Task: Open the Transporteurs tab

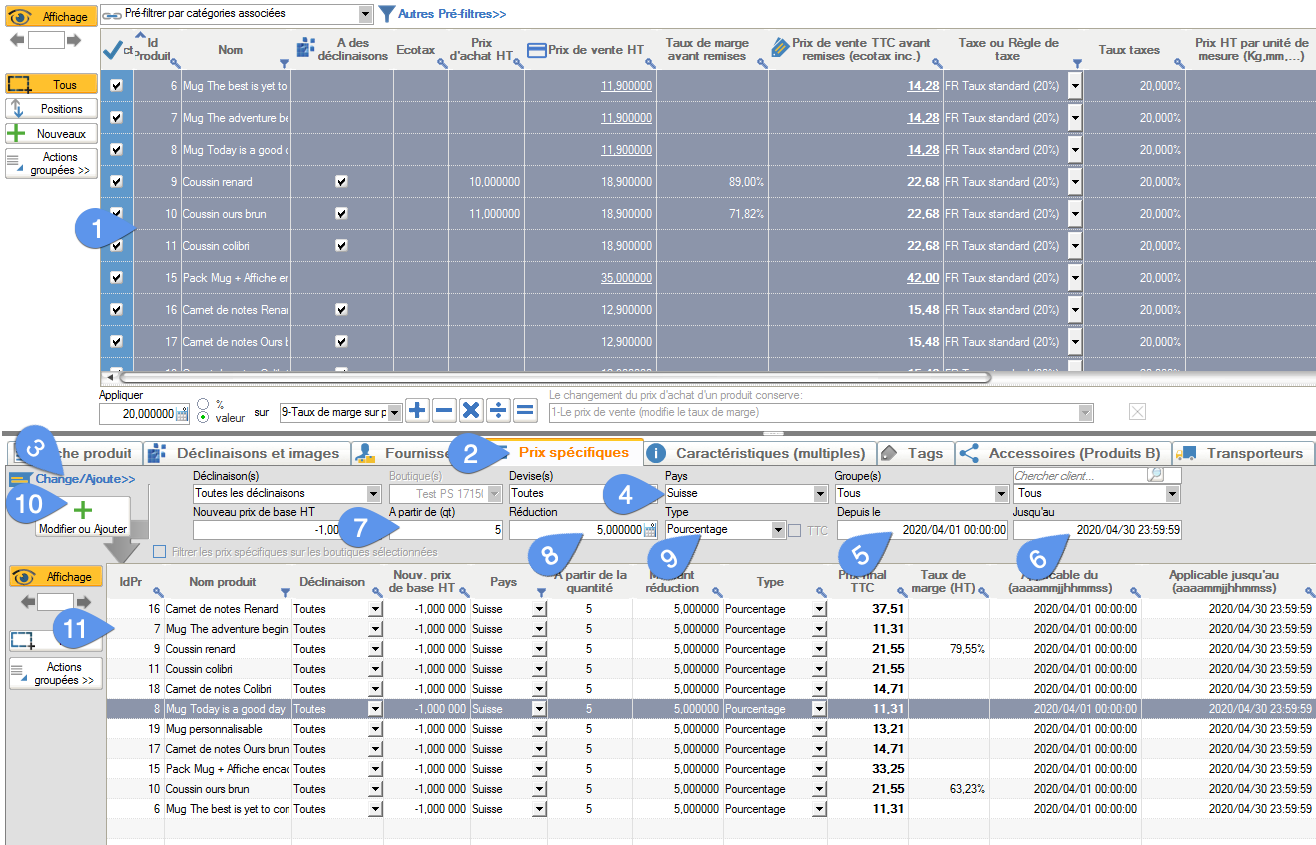Action: click(x=1244, y=453)
